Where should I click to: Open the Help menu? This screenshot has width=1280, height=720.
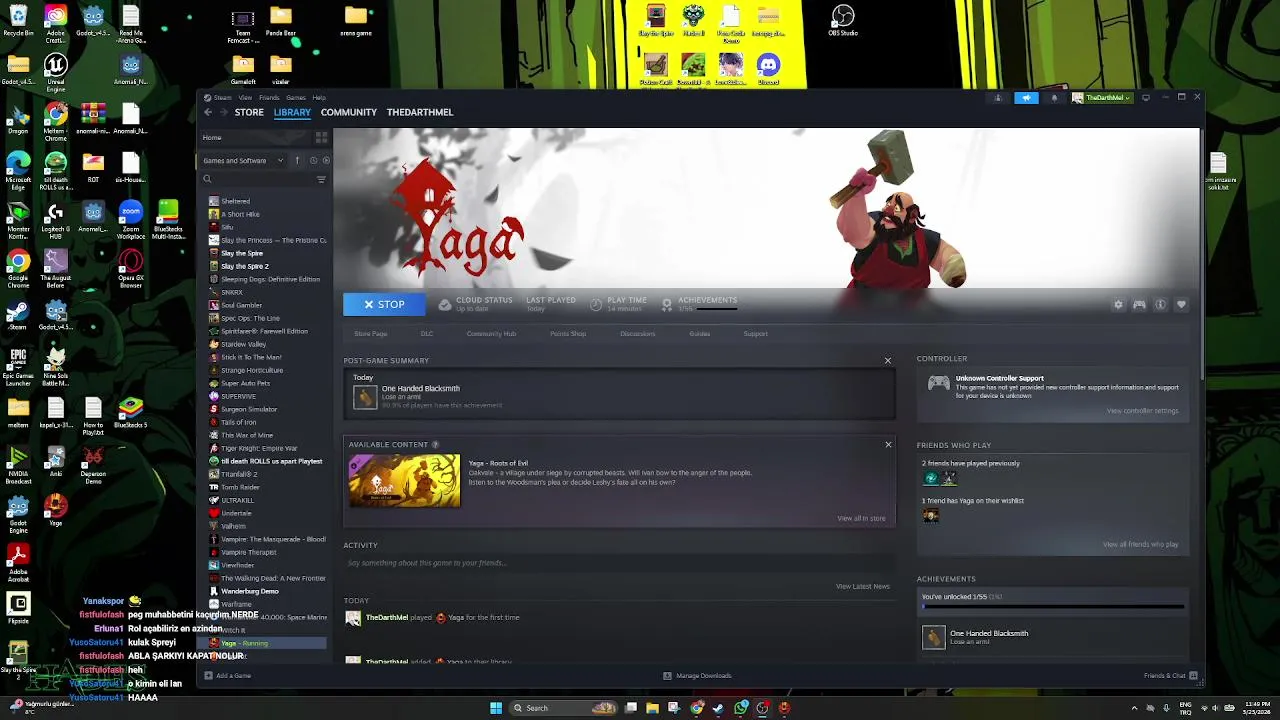click(x=319, y=97)
